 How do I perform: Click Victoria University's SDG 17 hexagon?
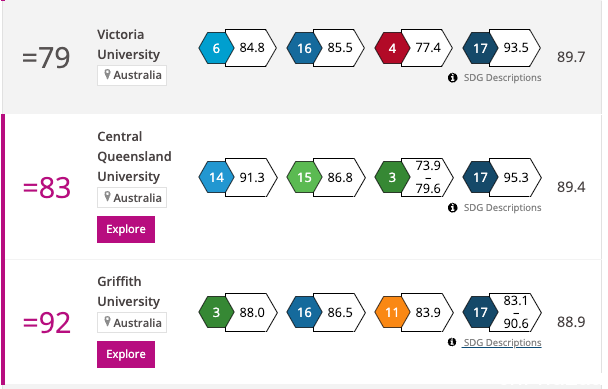coord(480,48)
